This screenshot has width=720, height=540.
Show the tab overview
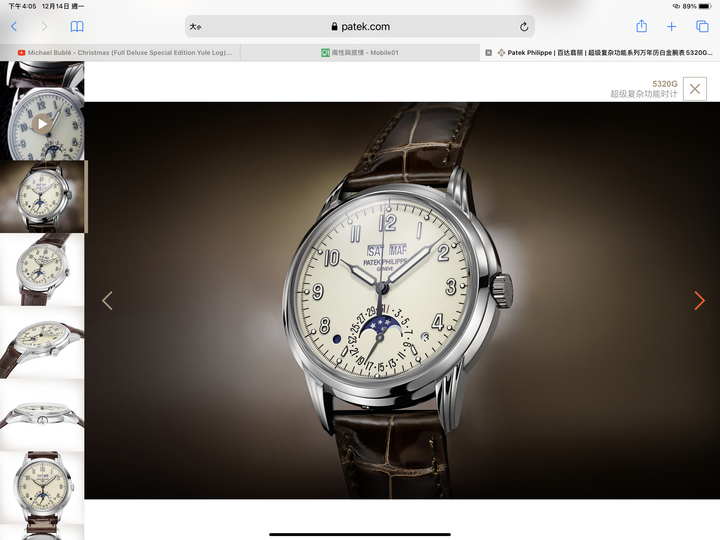702,26
